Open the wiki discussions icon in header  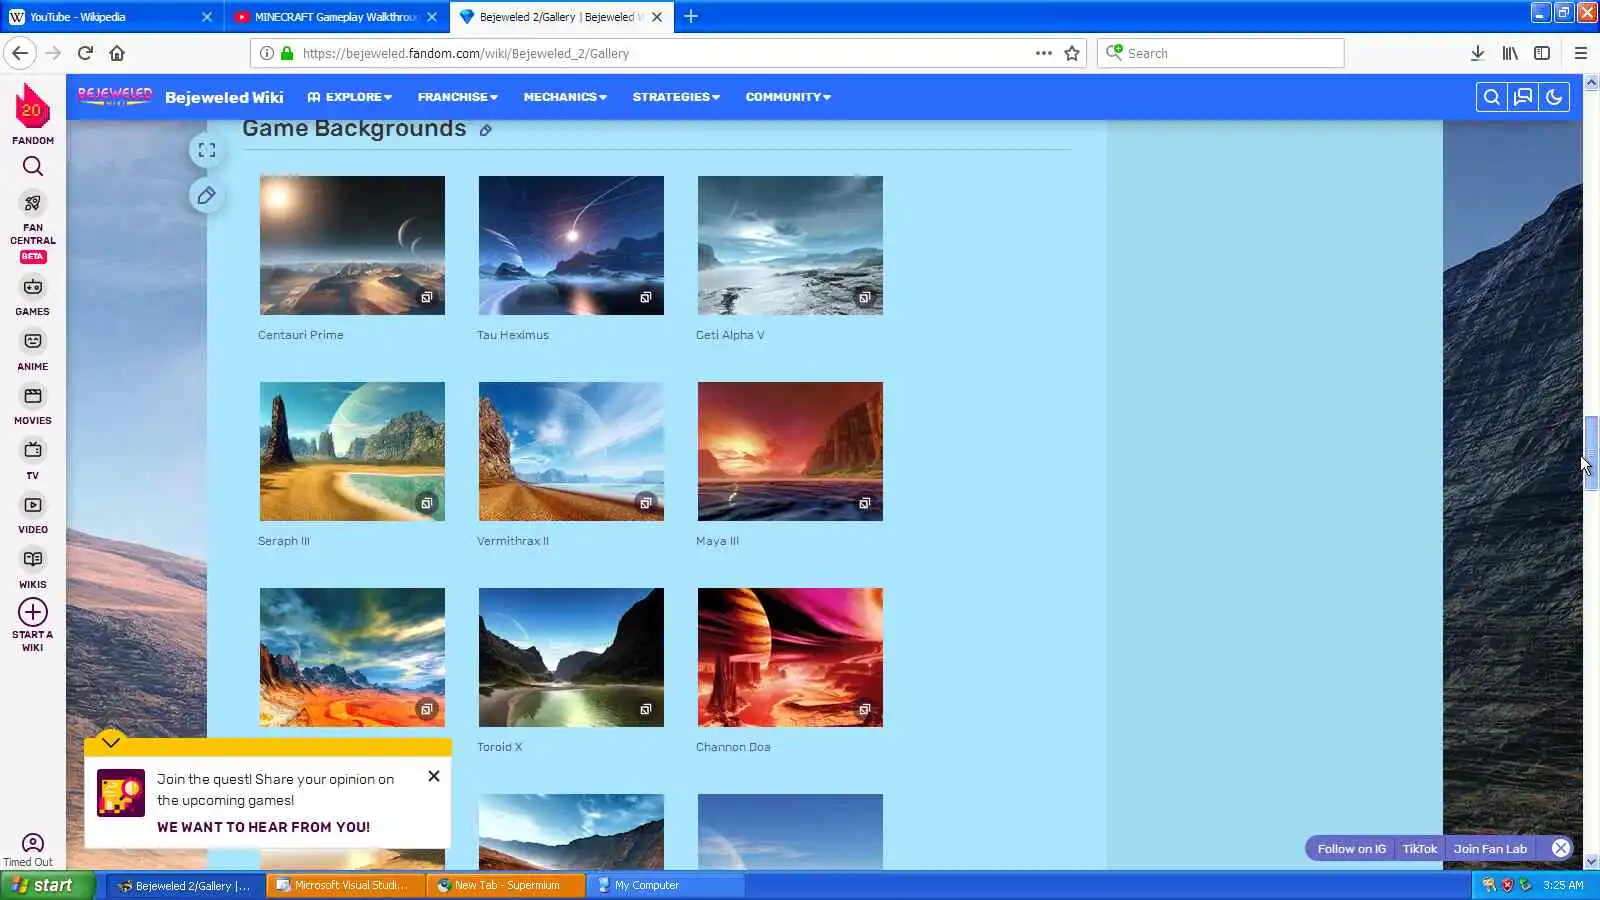tap(1523, 97)
